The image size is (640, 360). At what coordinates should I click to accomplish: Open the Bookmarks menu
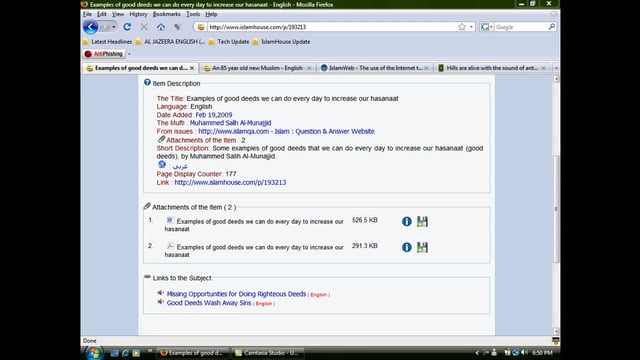coord(167,14)
